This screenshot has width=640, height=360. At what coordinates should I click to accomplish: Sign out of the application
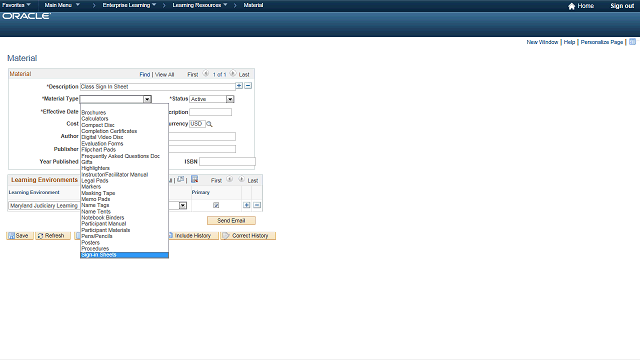coord(622,6)
